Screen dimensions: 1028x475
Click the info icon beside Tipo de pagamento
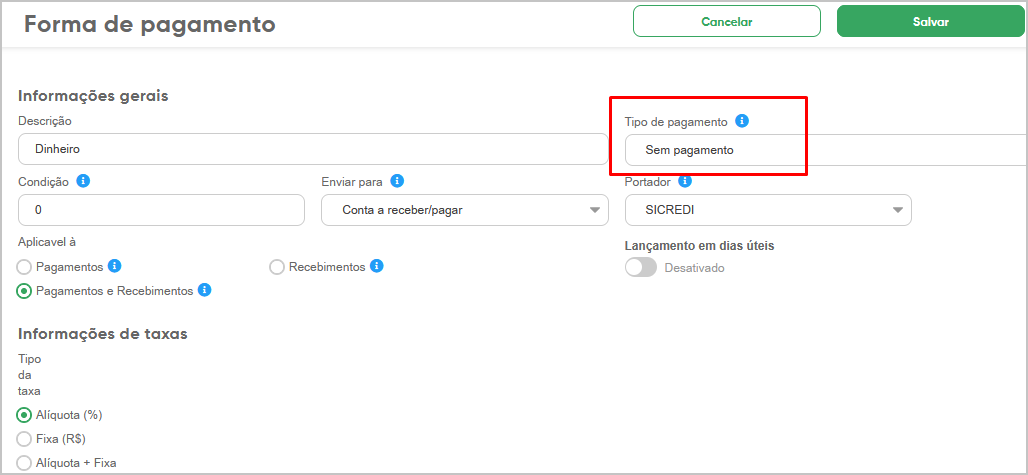click(x=742, y=121)
